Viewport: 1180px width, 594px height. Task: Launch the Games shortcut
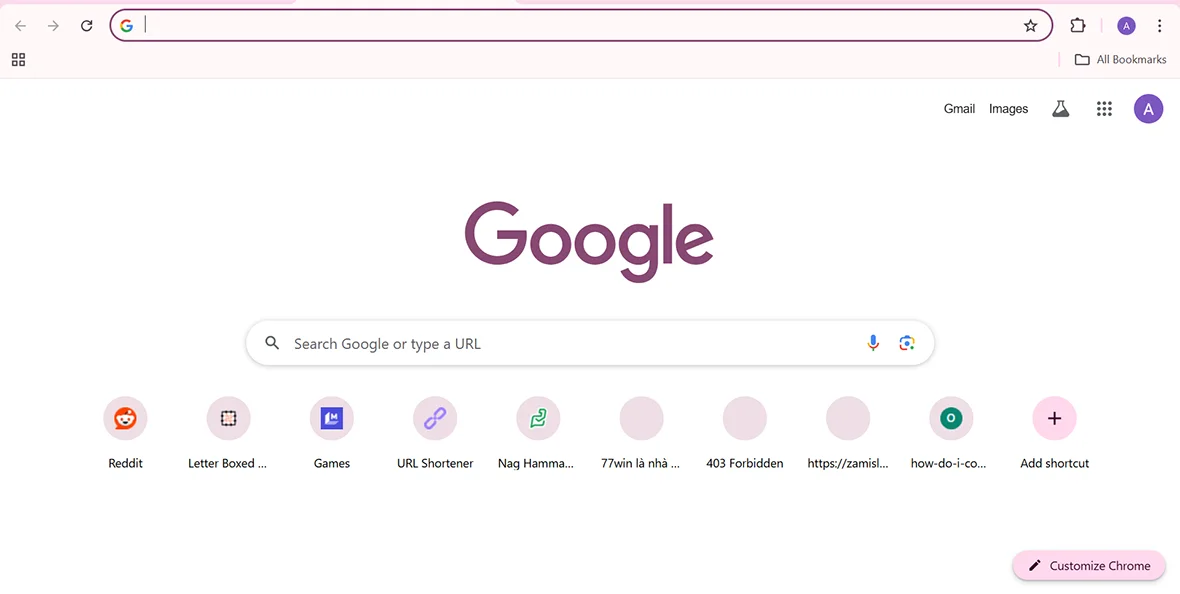(x=331, y=418)
